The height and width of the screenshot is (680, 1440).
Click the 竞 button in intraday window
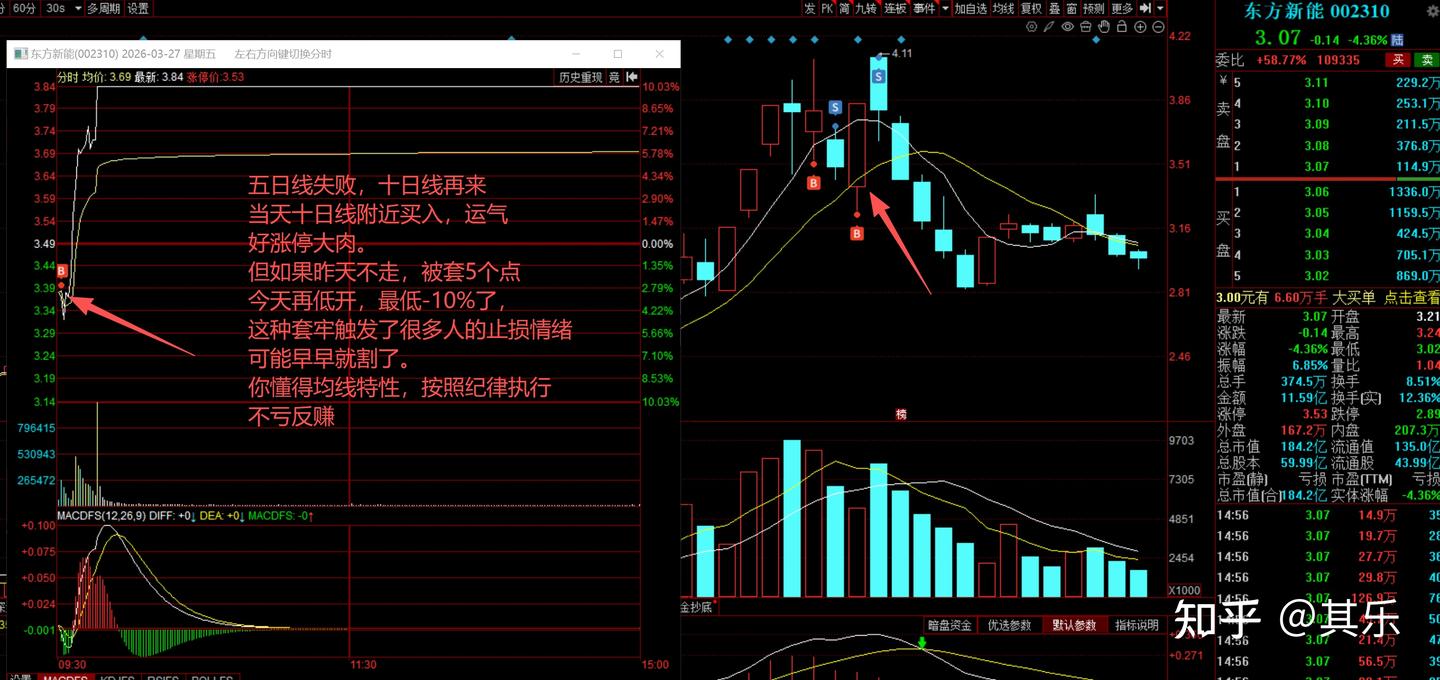pos(615,77)
